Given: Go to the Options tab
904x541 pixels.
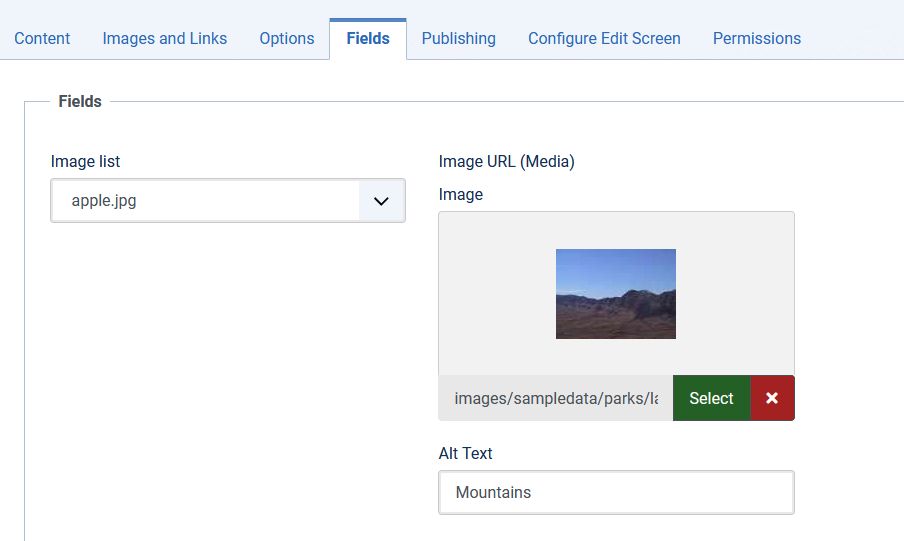Looking at the screenshot, I should (x=287, y=38).
